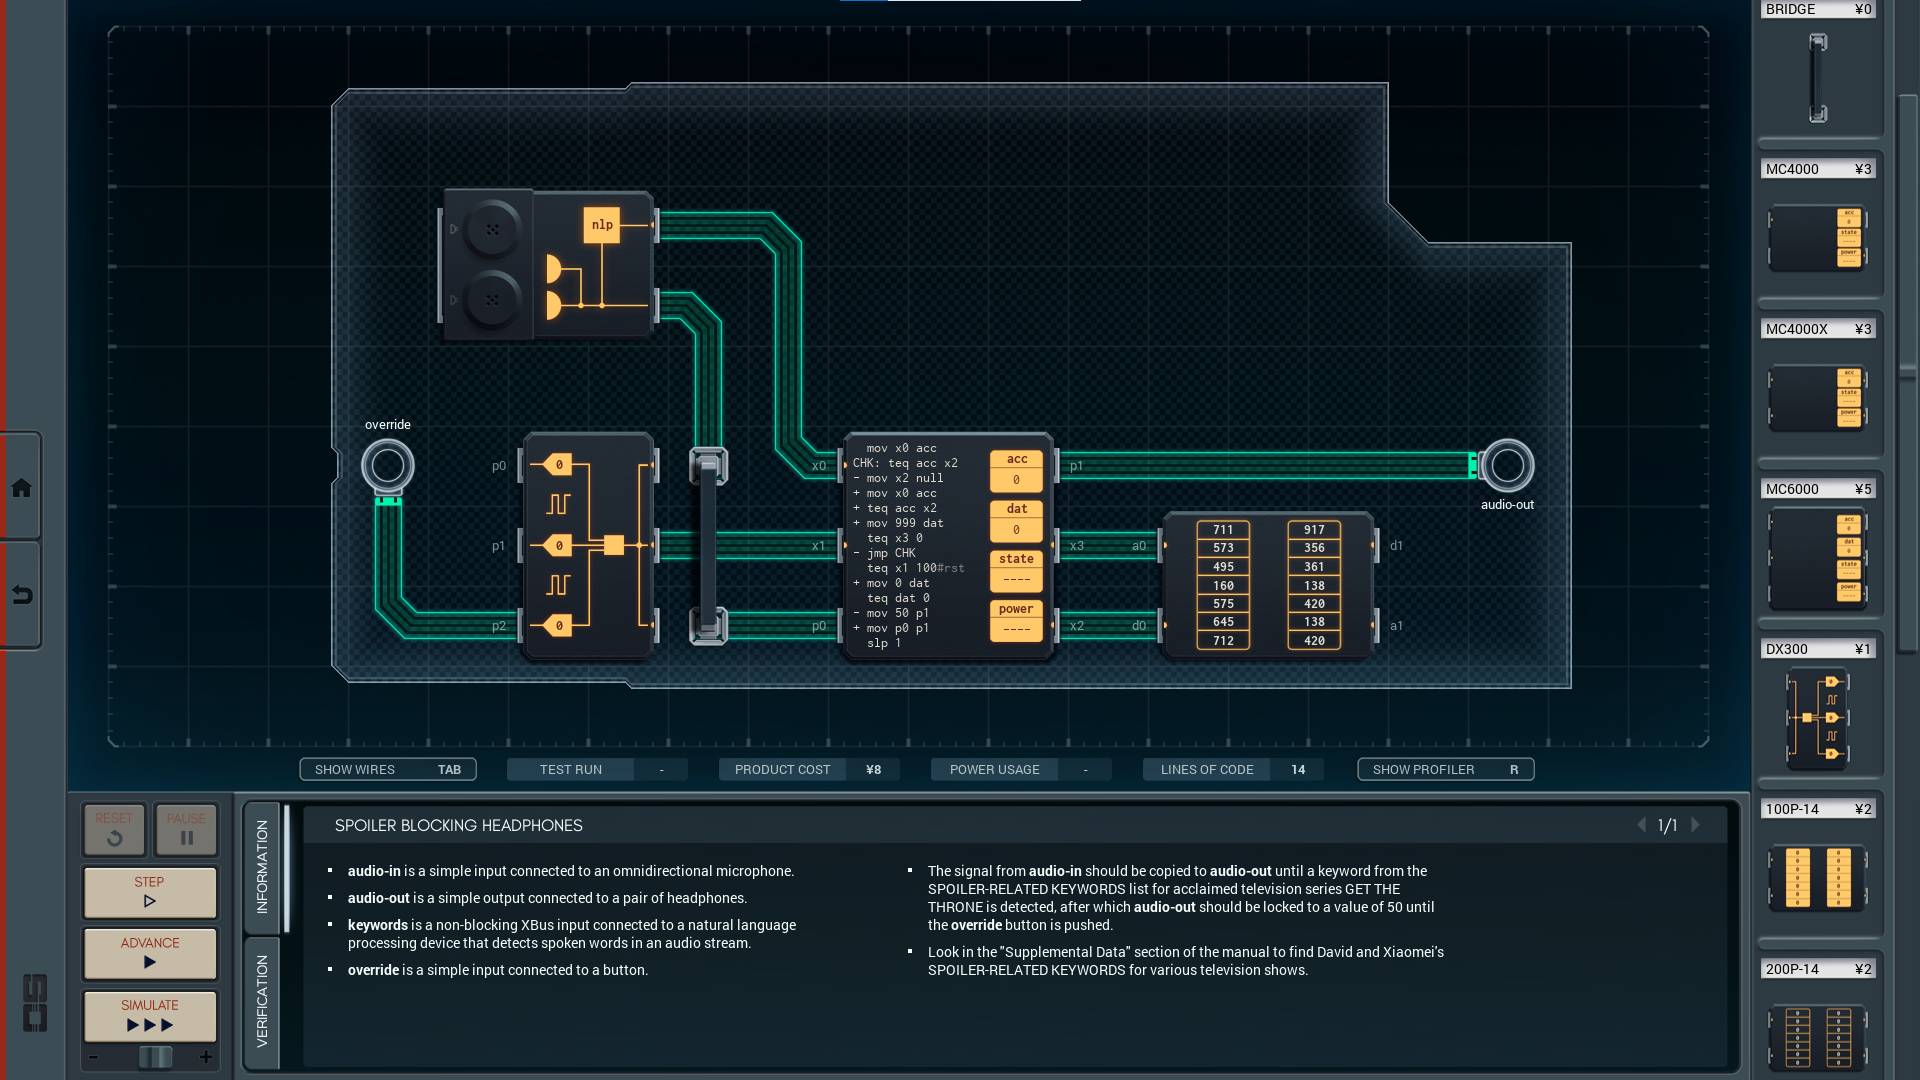Select the 100P-14 memory part
The height and width of the screenshot is (1080, 1920).
(x=1817, y=877)
